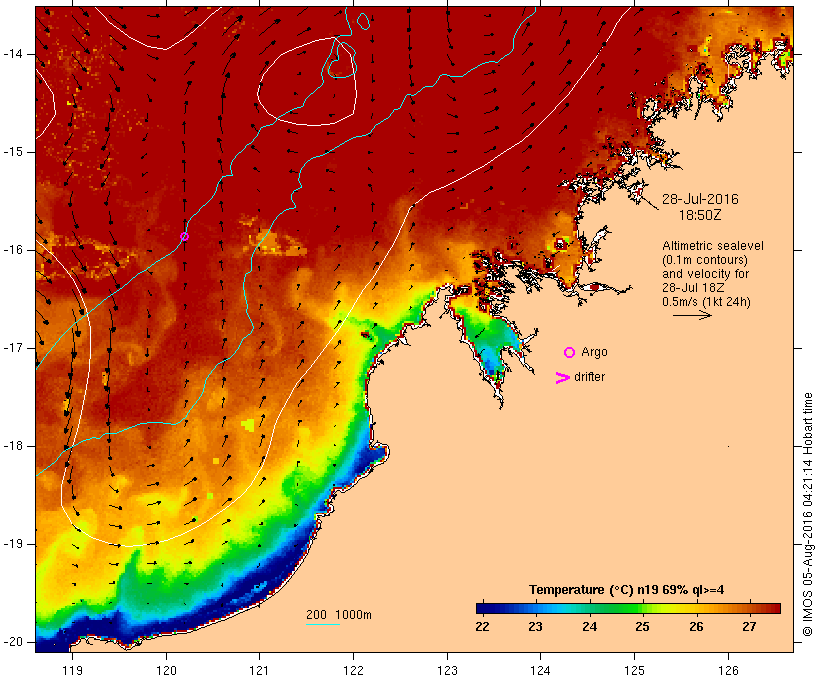Click longitude axis label 126

728,671
